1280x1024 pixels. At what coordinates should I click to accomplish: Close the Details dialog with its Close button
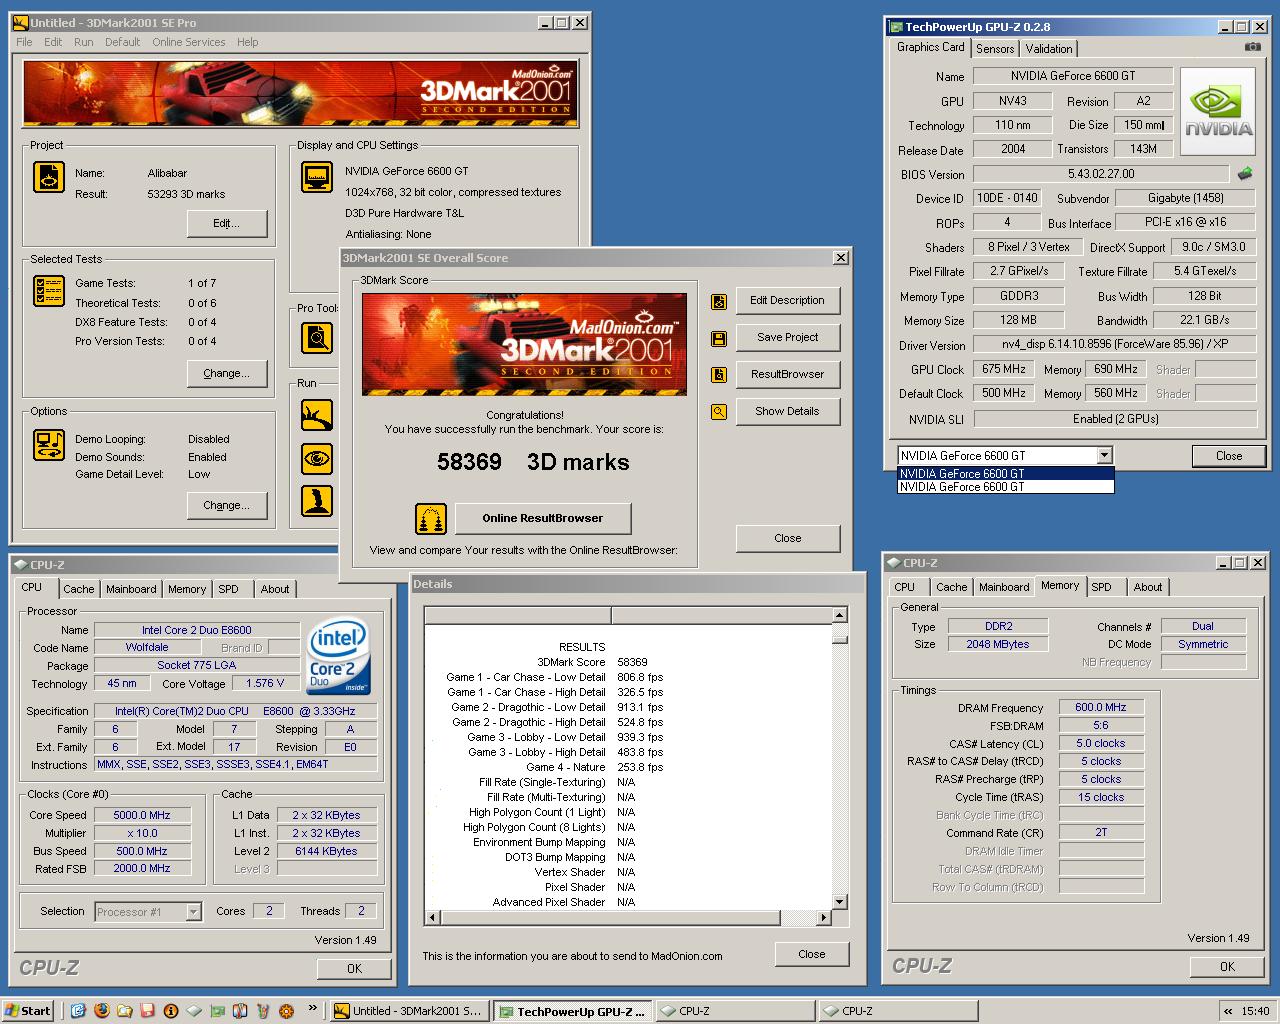coord(812,954)
